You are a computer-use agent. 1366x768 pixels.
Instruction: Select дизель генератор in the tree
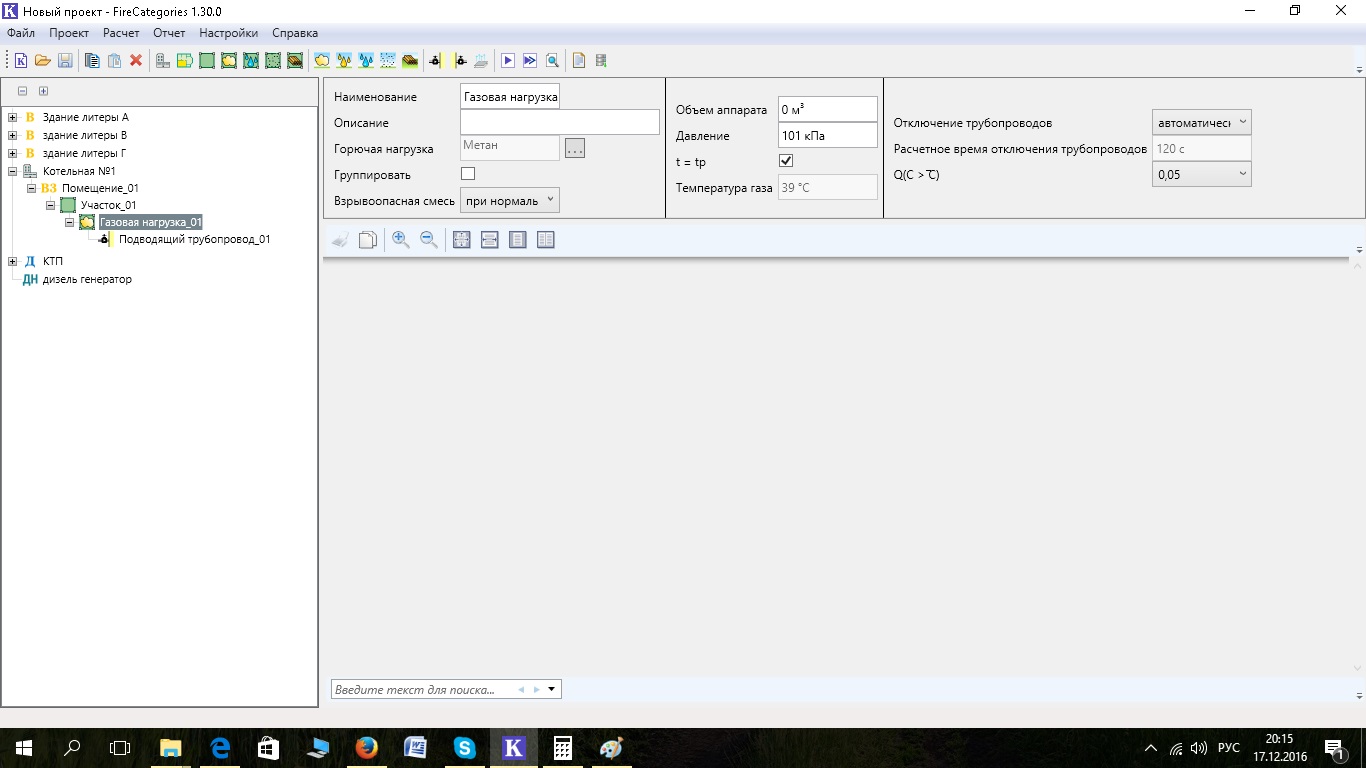[x=87, y=279]
